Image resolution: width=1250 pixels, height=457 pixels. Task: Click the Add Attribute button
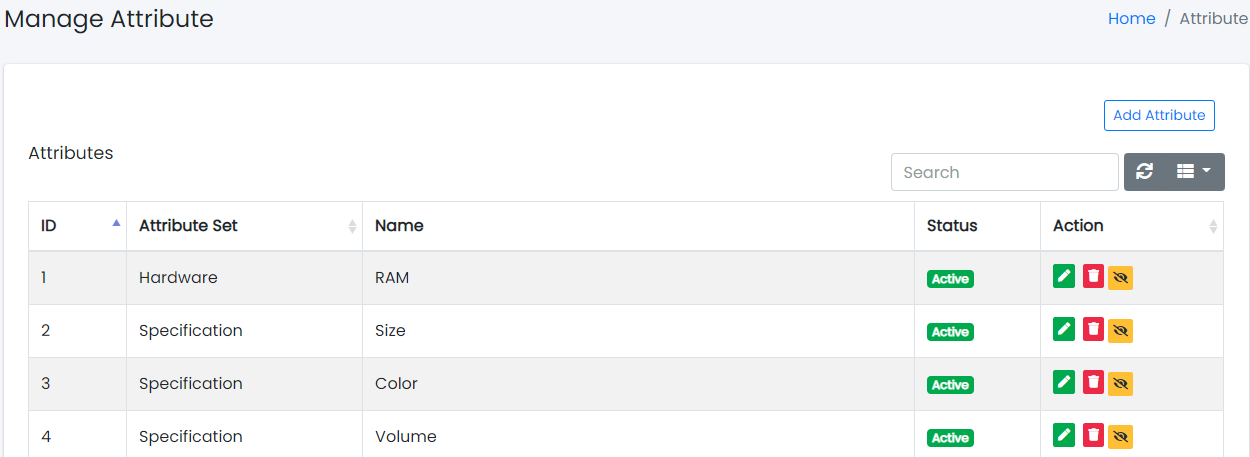[x=1159, y=115]
